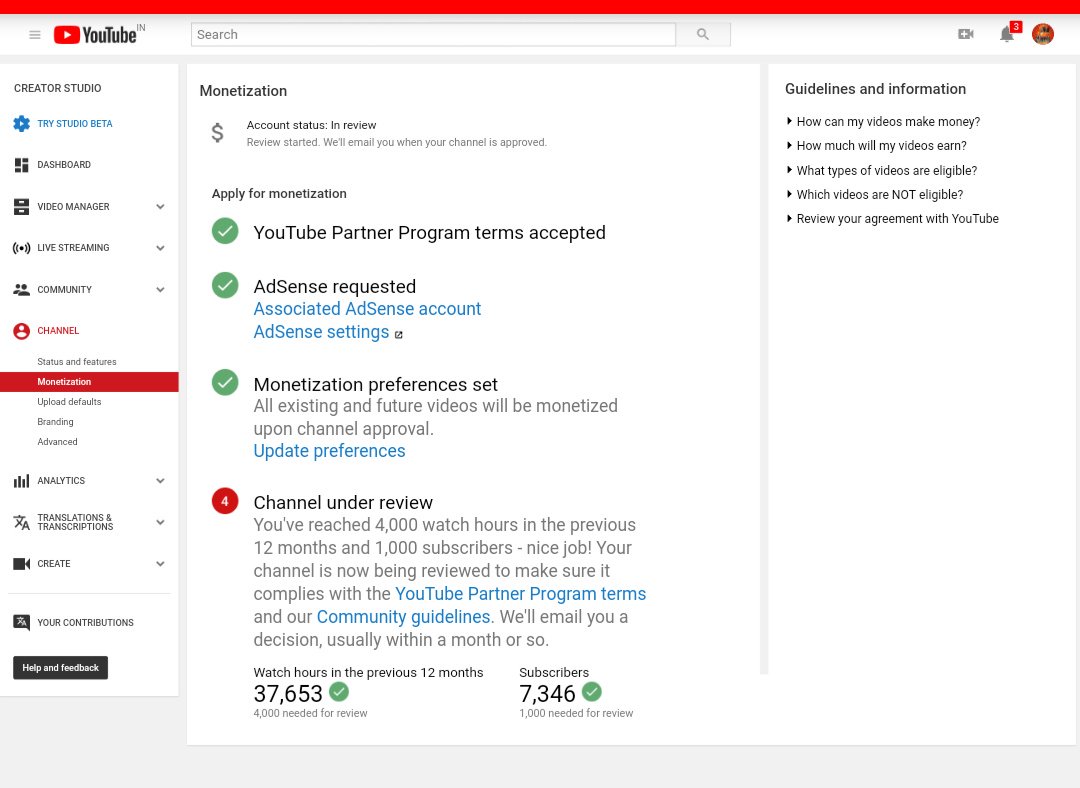
Task: Click green check beside AdSense requested
Action: 225,285
